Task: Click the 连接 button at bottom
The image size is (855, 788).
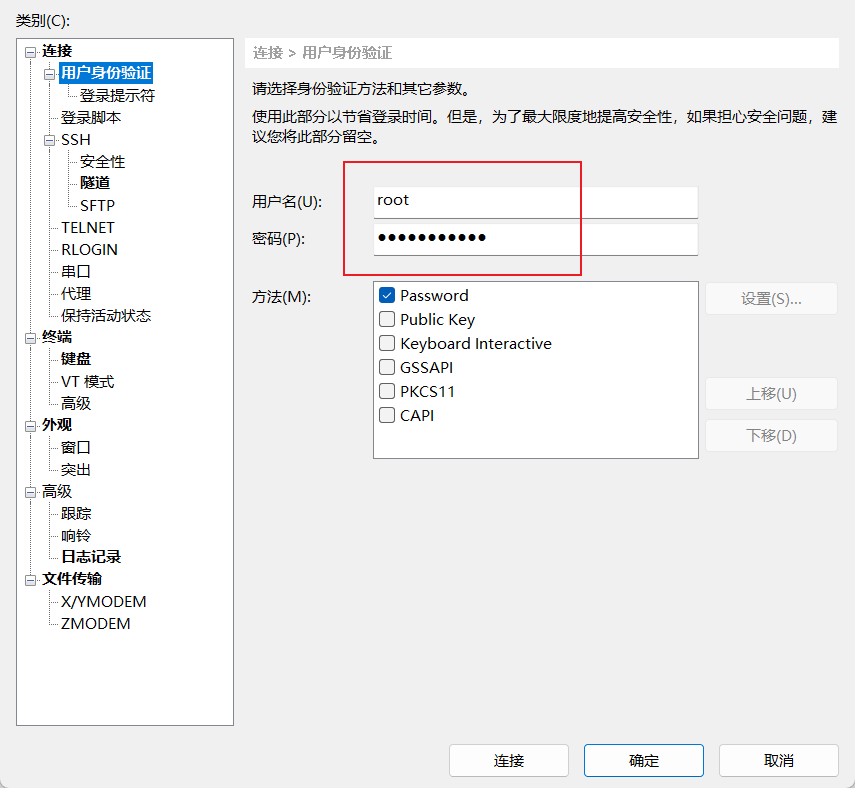Action: point(509,760)
